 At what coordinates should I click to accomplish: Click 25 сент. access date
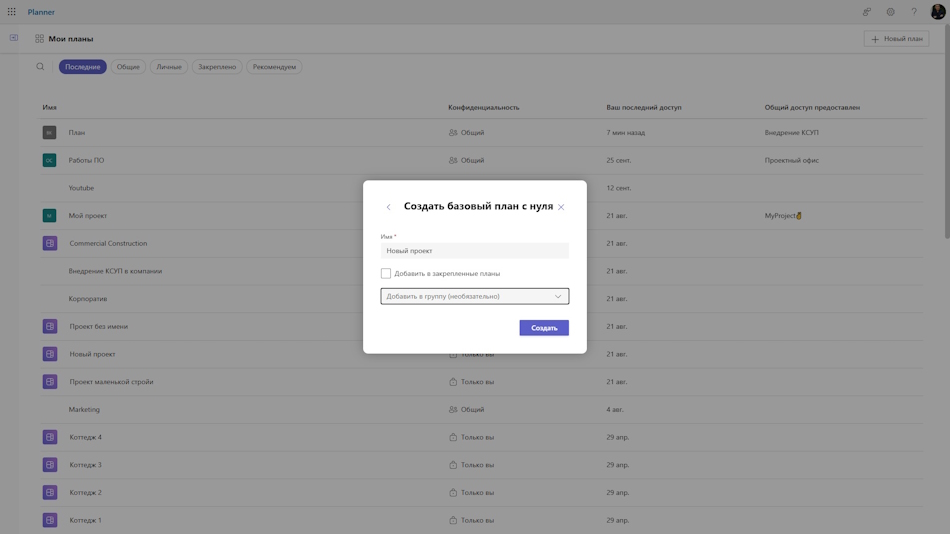click(619, 160)
